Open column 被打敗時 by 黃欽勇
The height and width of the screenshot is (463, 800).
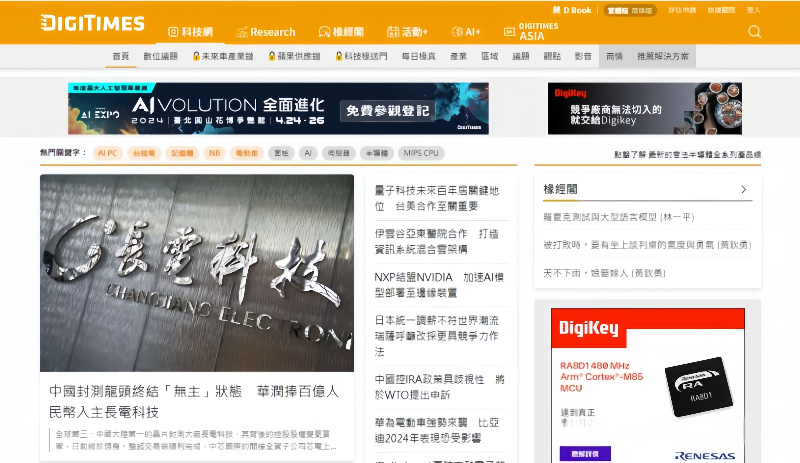click(647, 245)
